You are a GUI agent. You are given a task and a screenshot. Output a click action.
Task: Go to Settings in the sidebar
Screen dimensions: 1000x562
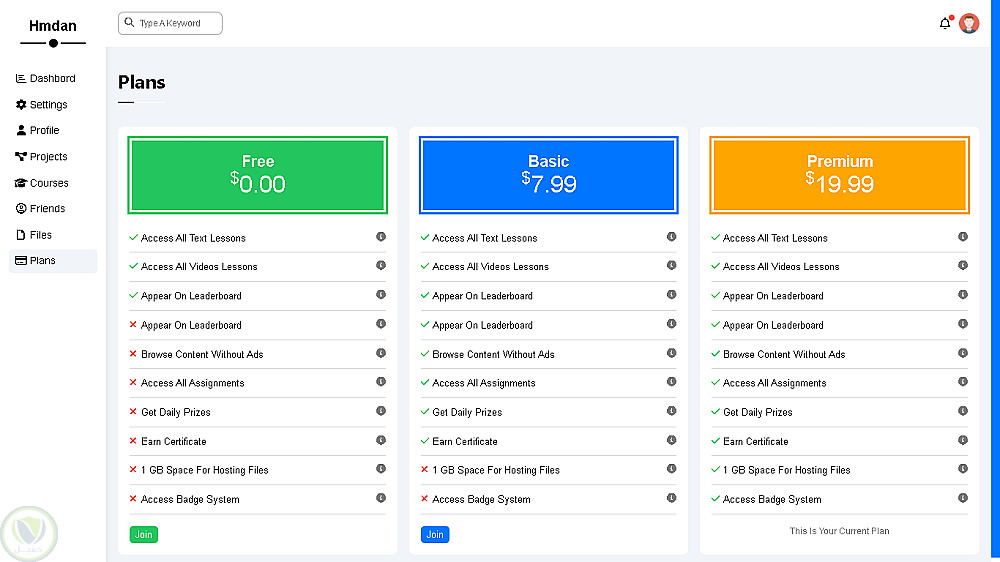point(48,104)
